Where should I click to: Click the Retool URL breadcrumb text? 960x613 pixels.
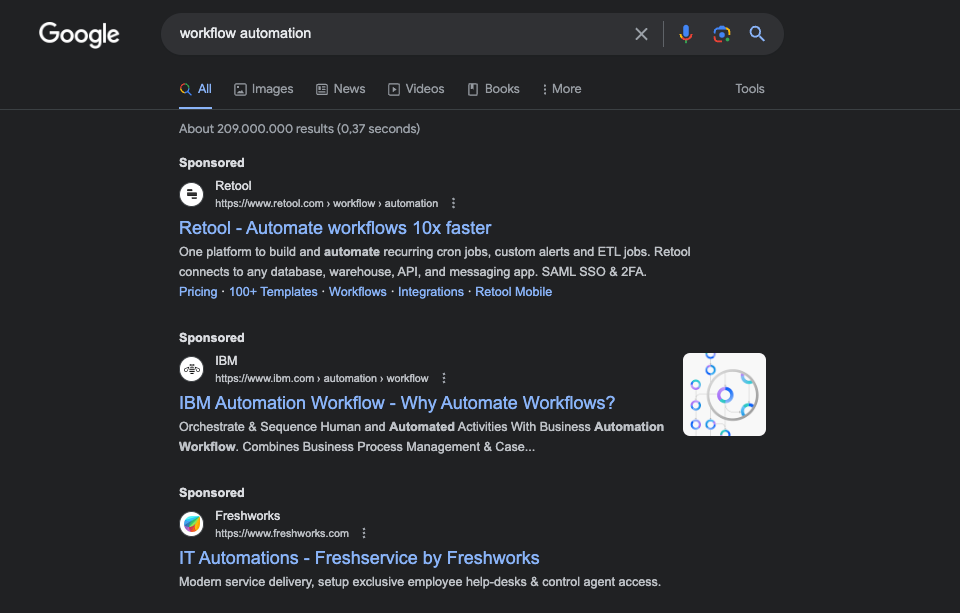[326, 203]
